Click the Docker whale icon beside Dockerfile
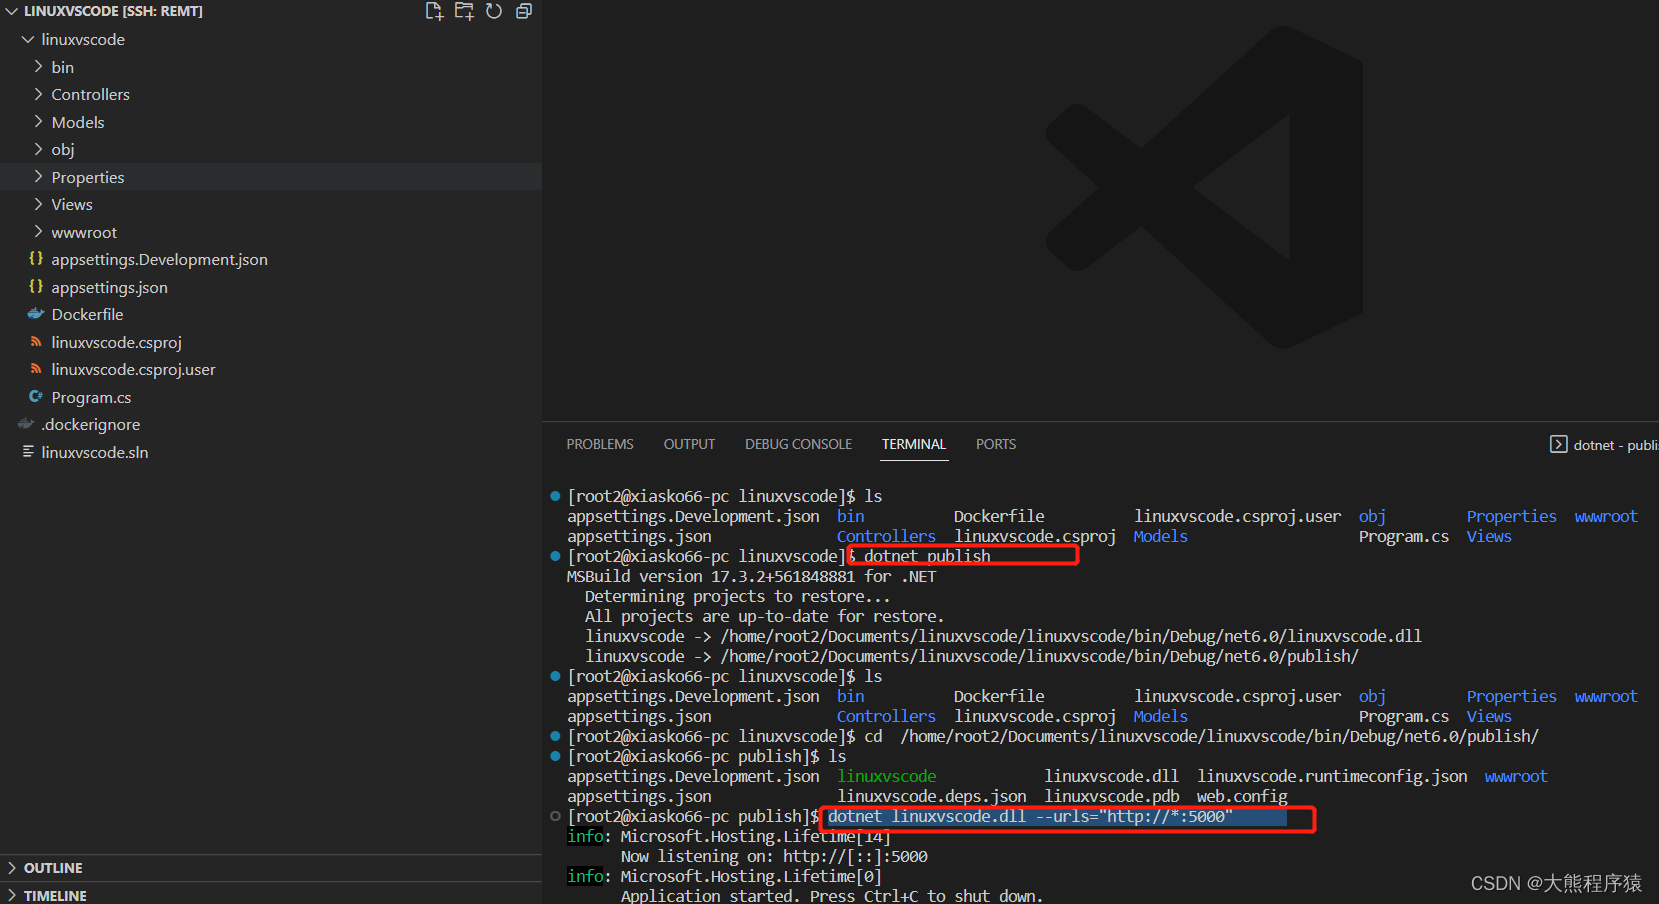 [x=36, y=314]
